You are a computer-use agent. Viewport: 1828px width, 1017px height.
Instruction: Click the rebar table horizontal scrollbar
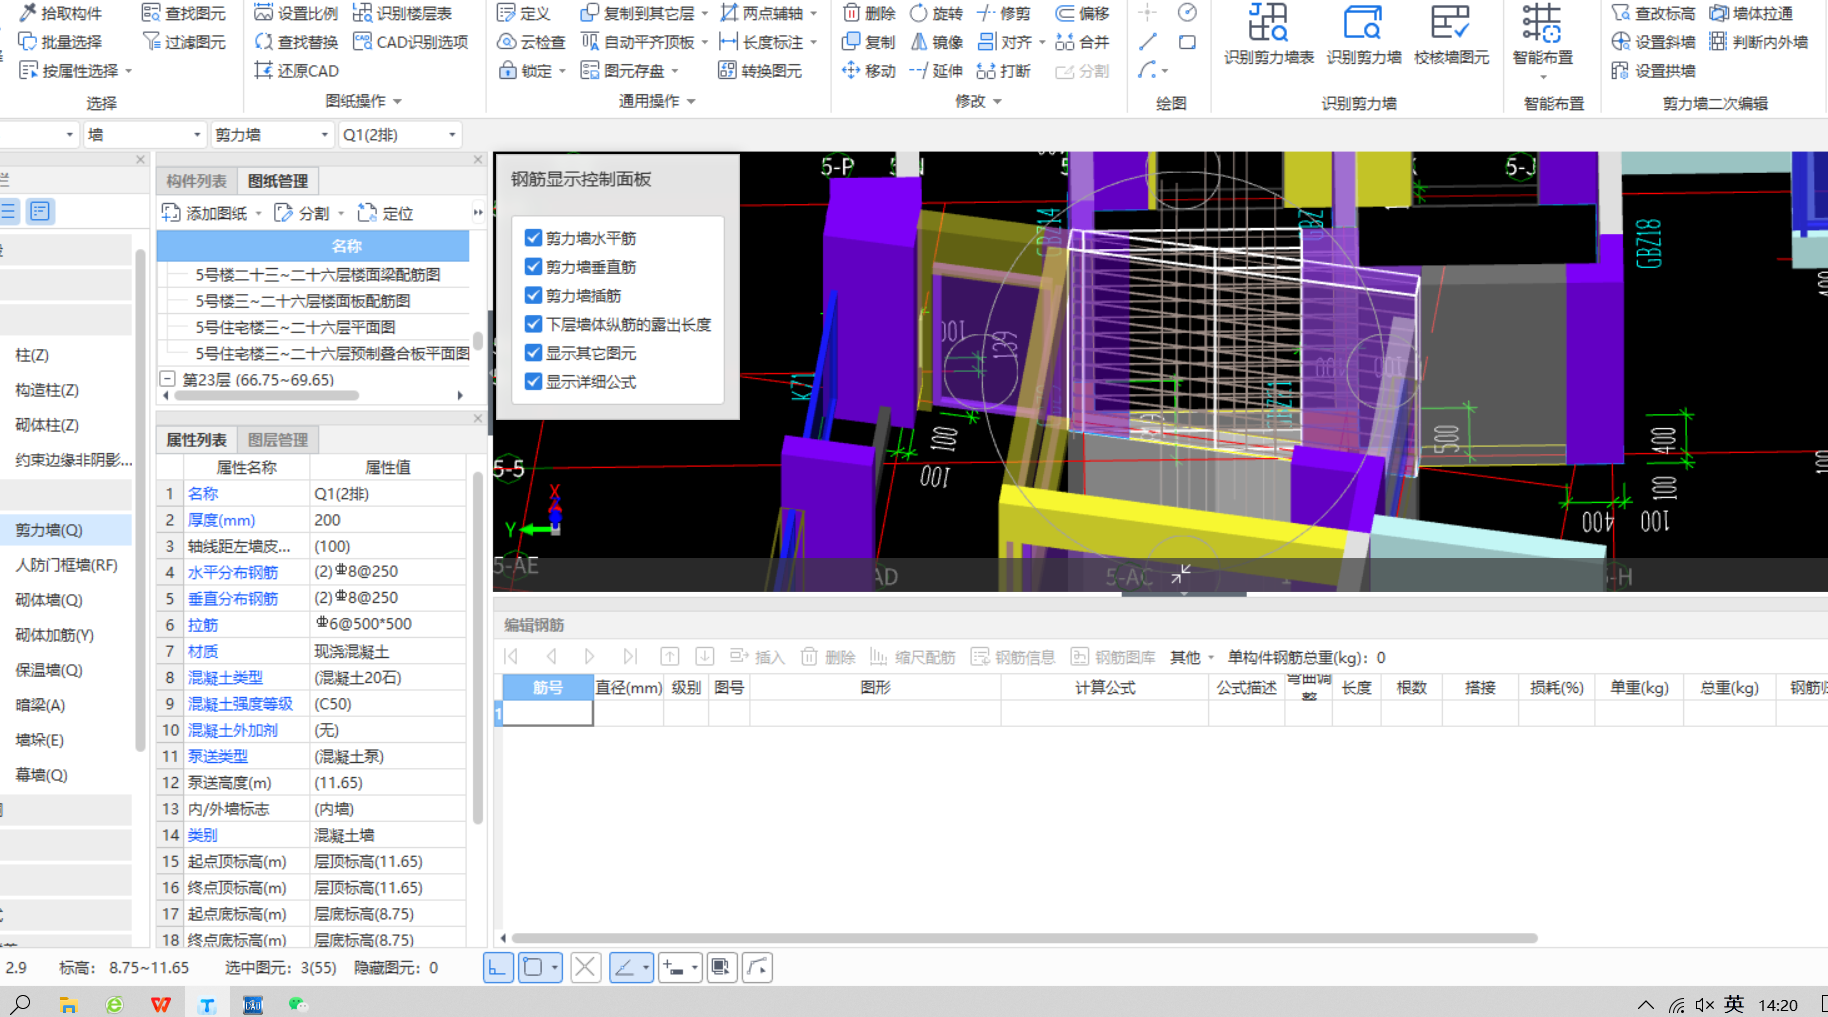(1024, 938)
